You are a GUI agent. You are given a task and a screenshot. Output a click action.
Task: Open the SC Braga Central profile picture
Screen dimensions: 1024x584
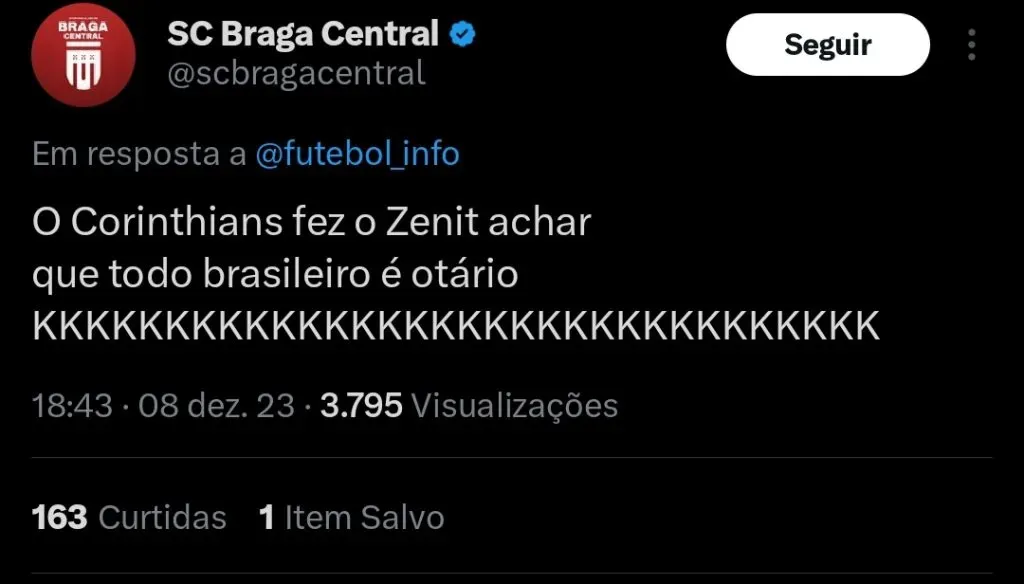click(x=83, y=55)
